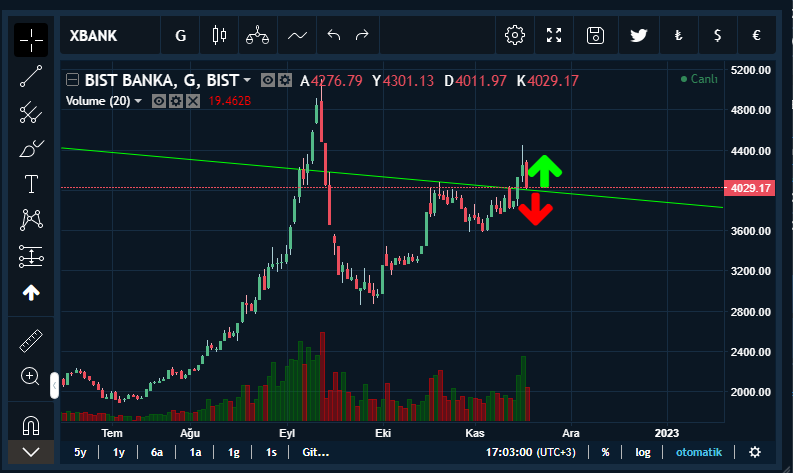Collapse the BIST BANKA legend

point(72,80)
